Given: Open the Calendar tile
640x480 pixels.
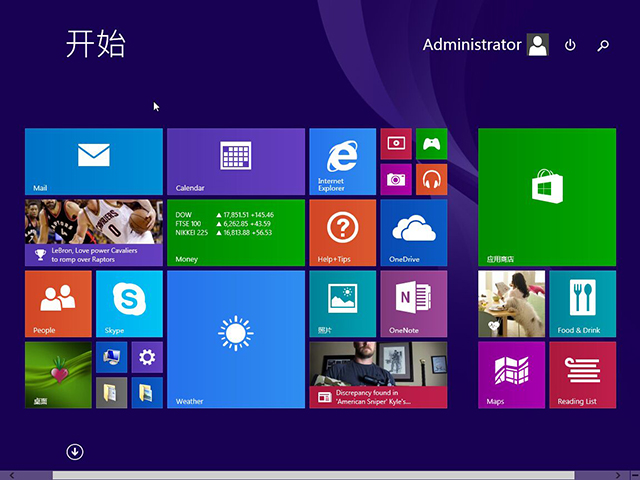Looking at the screenshot, I should [x=236, y=161].
